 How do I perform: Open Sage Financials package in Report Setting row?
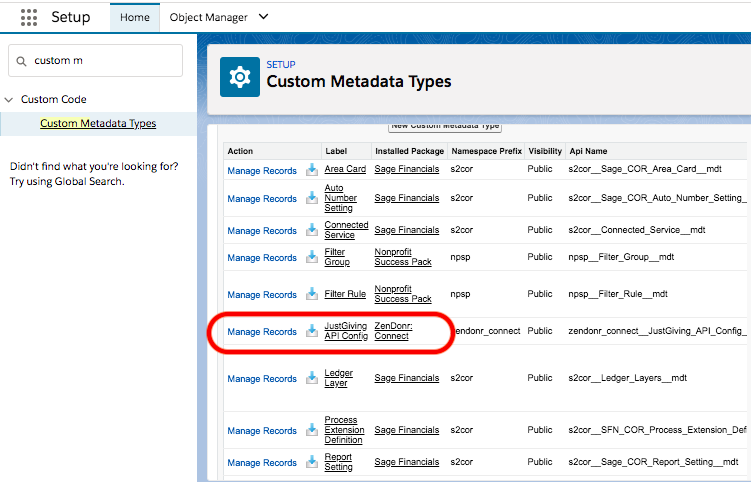click(407, 462)
